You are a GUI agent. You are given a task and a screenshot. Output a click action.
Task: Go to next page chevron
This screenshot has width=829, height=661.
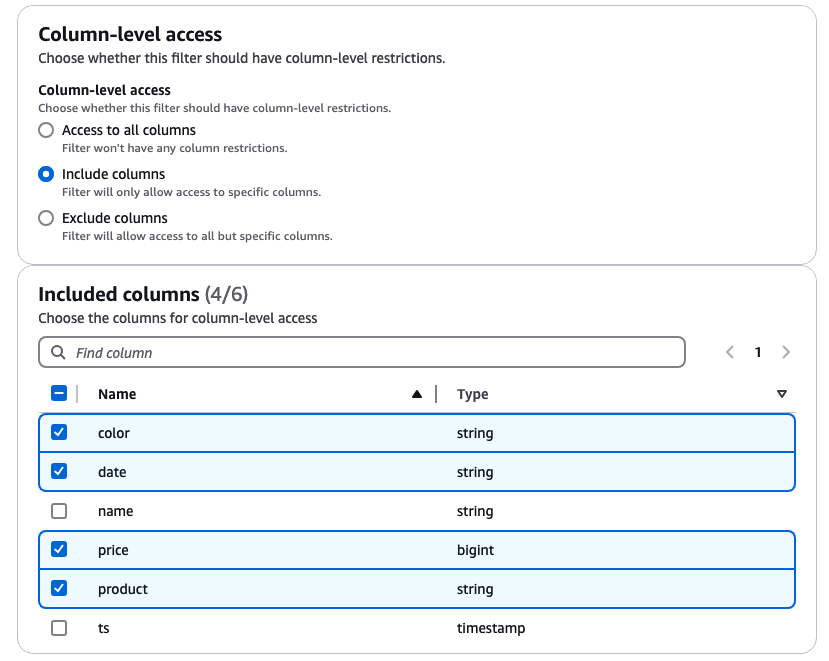[x=786, y=352]
